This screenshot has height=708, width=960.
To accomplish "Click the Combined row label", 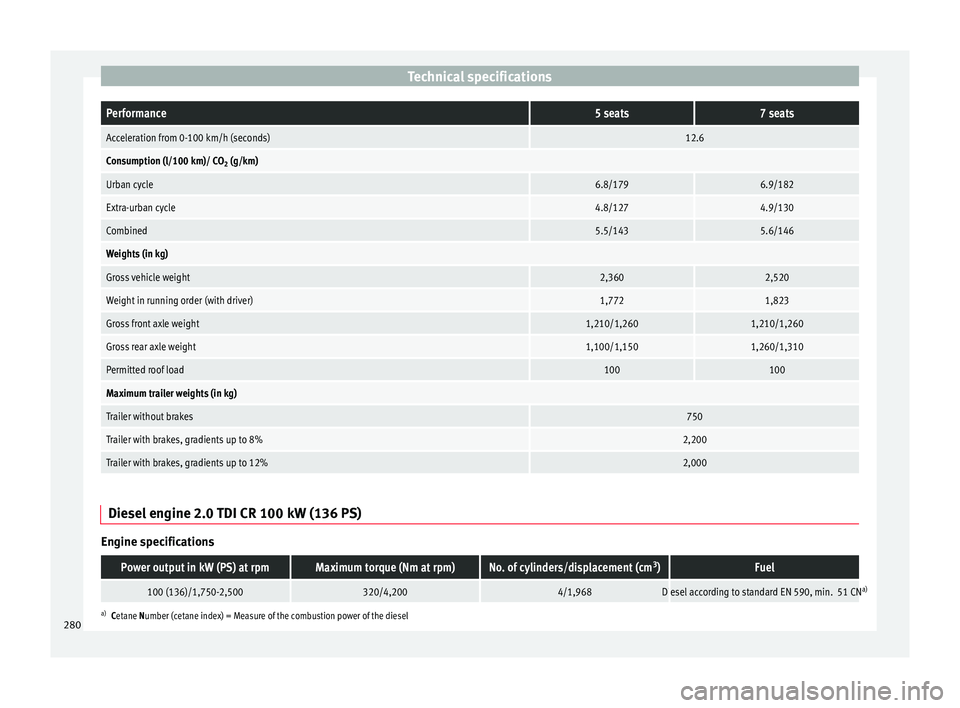I will 127,231.
